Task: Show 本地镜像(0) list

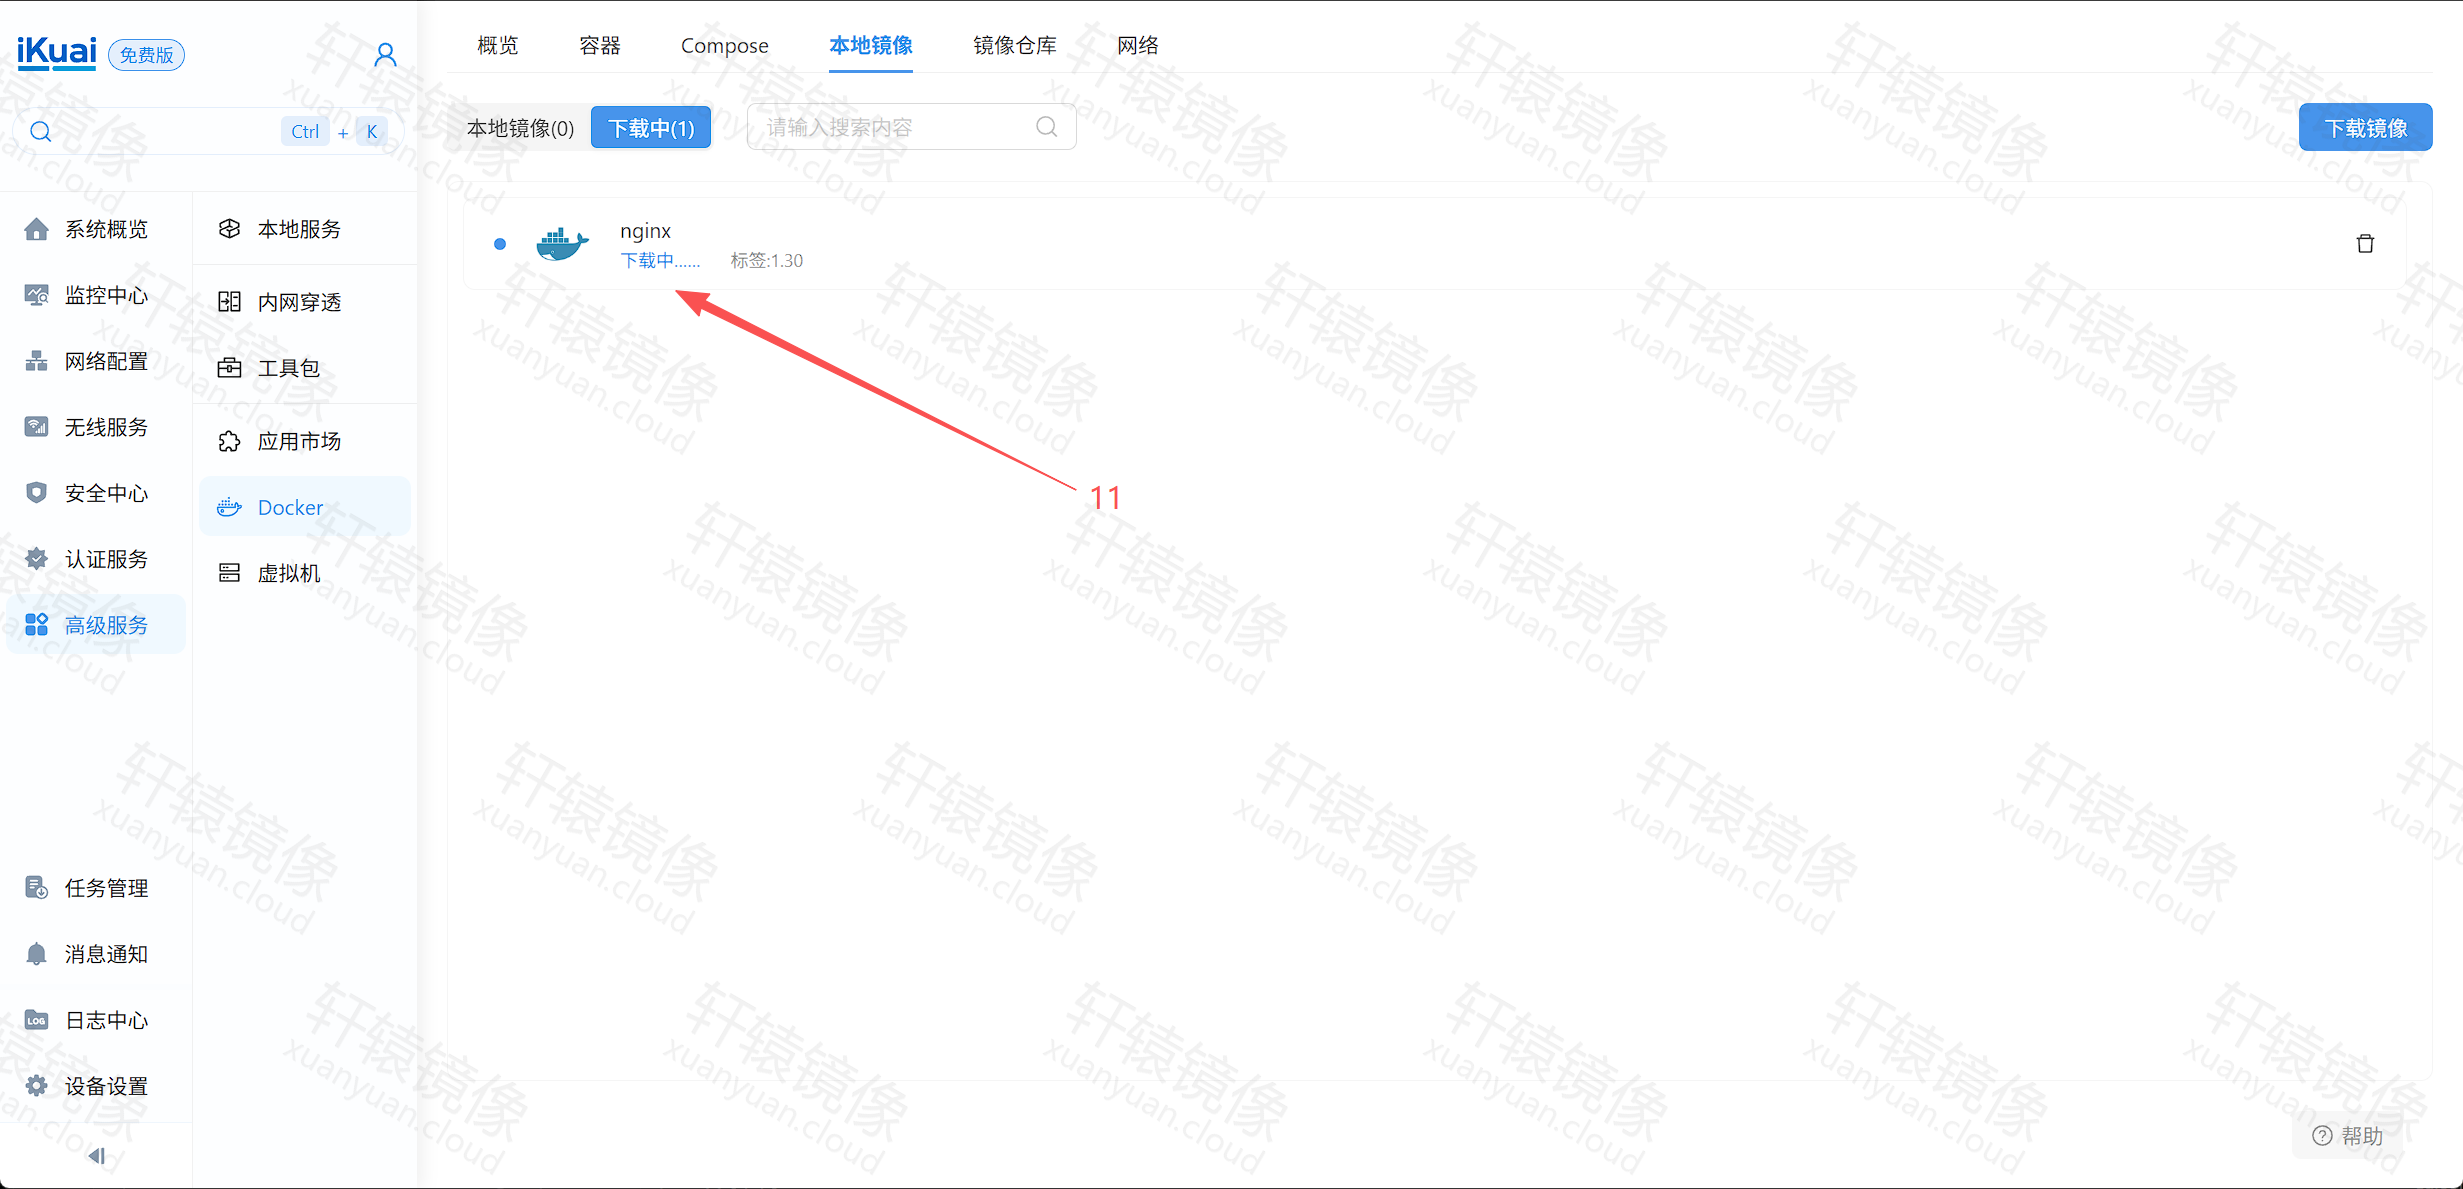Action: pos(521,128)
